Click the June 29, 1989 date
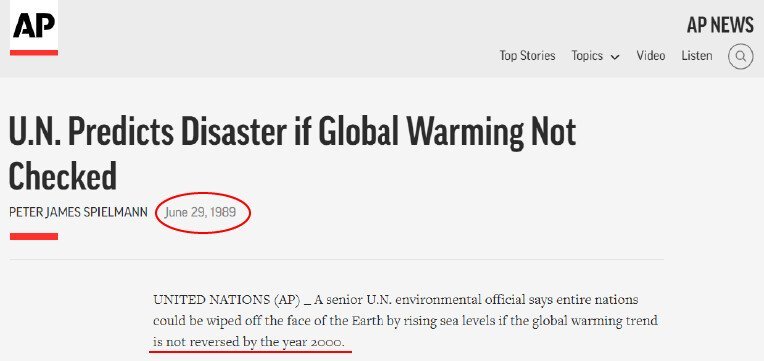The image size is (764, 361). (200, 212)
